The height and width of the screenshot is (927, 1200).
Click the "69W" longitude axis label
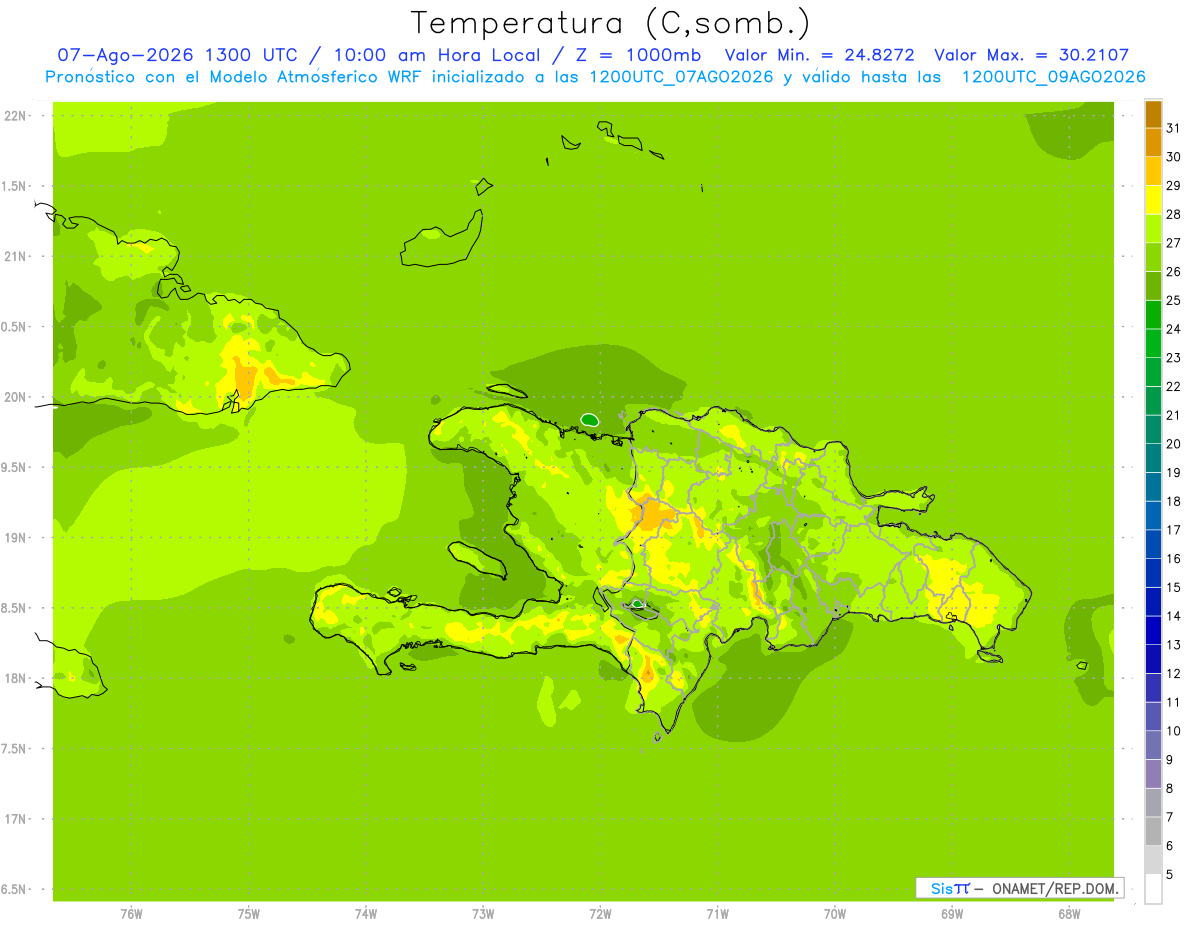(952, 914)
